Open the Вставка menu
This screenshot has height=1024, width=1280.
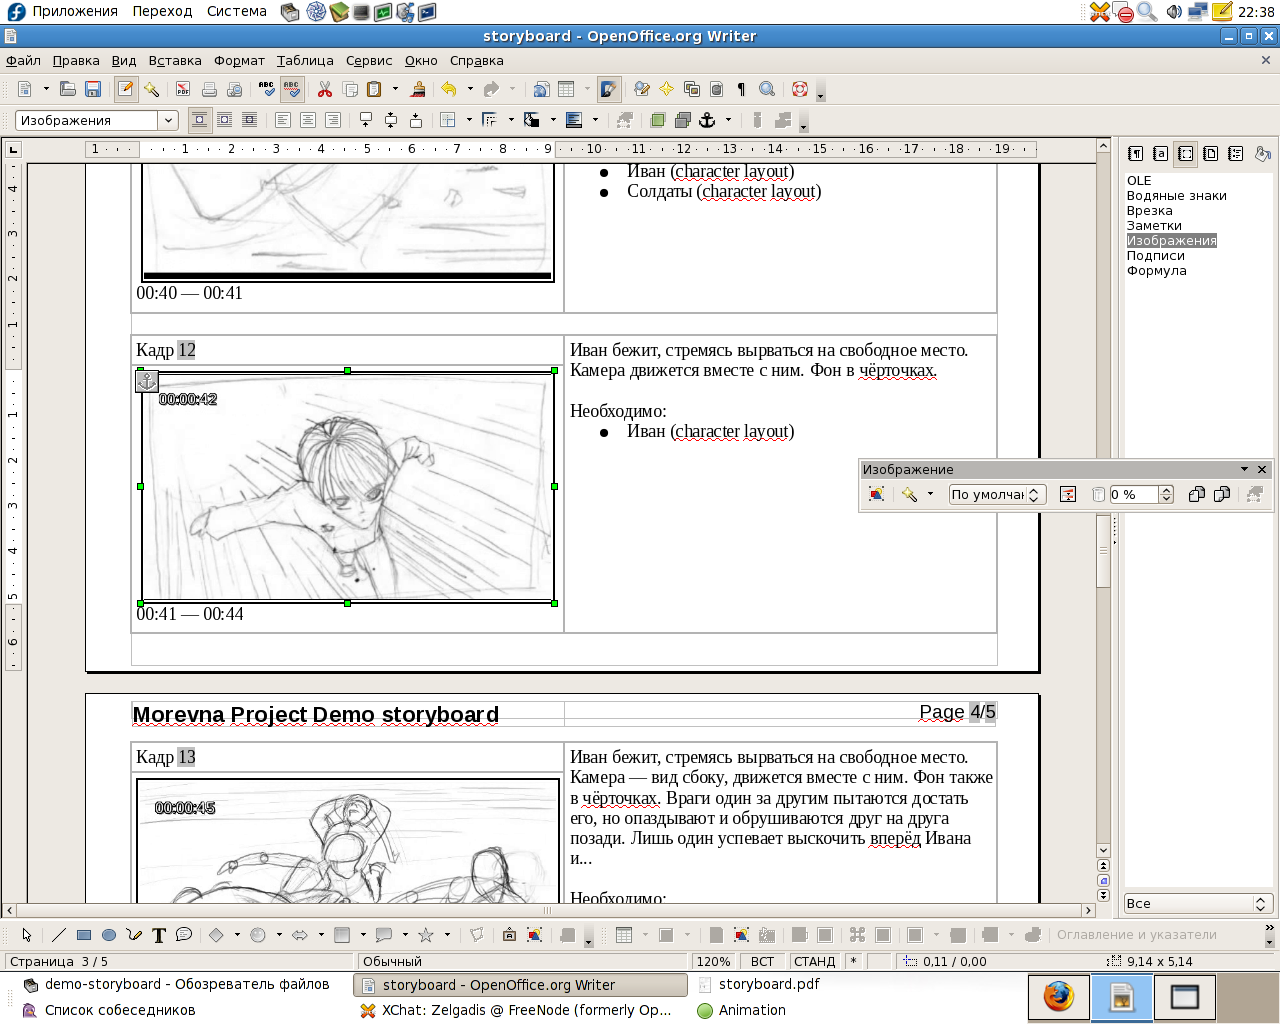175,61
